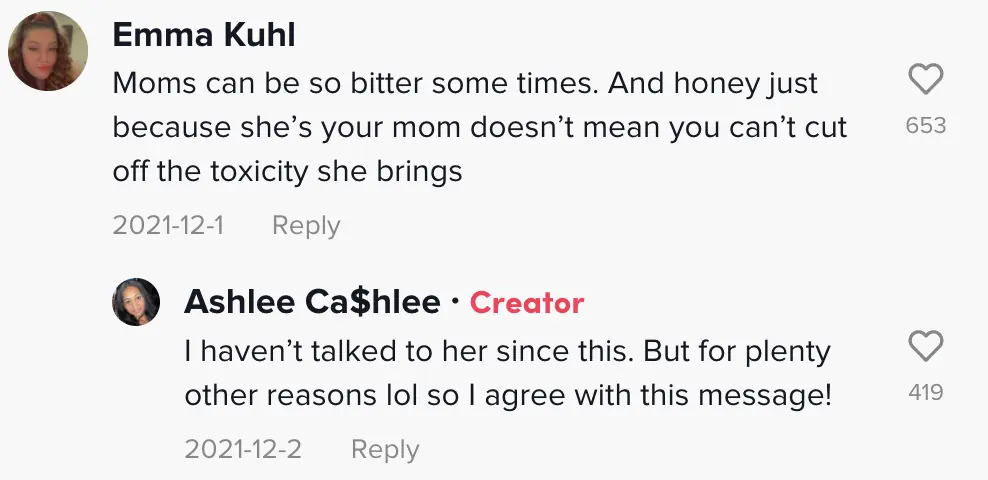The image size is (988, 480).
Task: Click the line "I haven't talked to her since this"
Action: tap(507, 352)
